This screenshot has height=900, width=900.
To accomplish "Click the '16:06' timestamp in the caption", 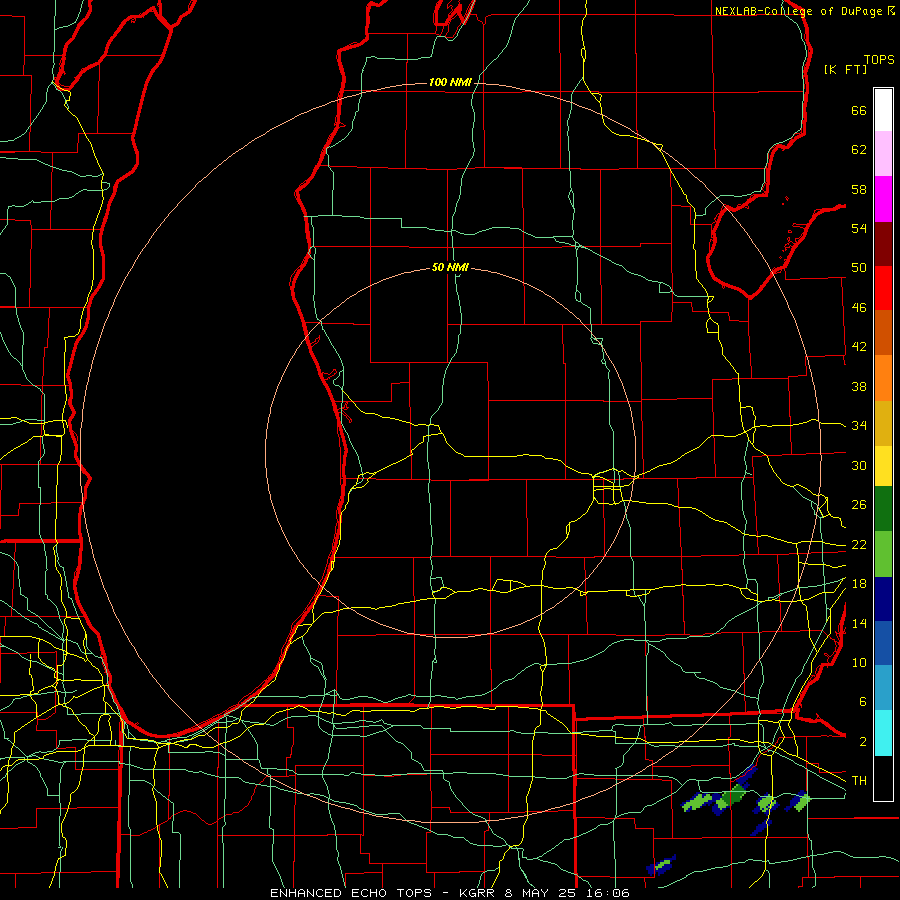I will (610, 893).
